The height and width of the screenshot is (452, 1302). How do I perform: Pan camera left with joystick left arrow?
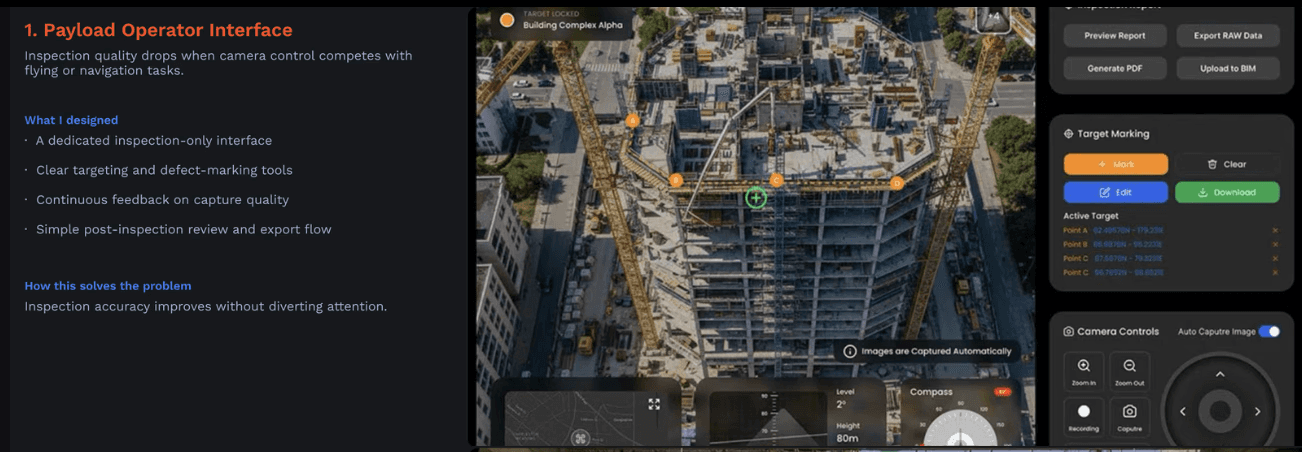(x=1183, y=411)
